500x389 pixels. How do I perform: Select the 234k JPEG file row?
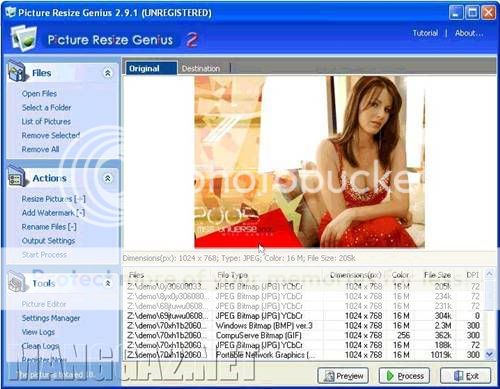pos(304,296)
